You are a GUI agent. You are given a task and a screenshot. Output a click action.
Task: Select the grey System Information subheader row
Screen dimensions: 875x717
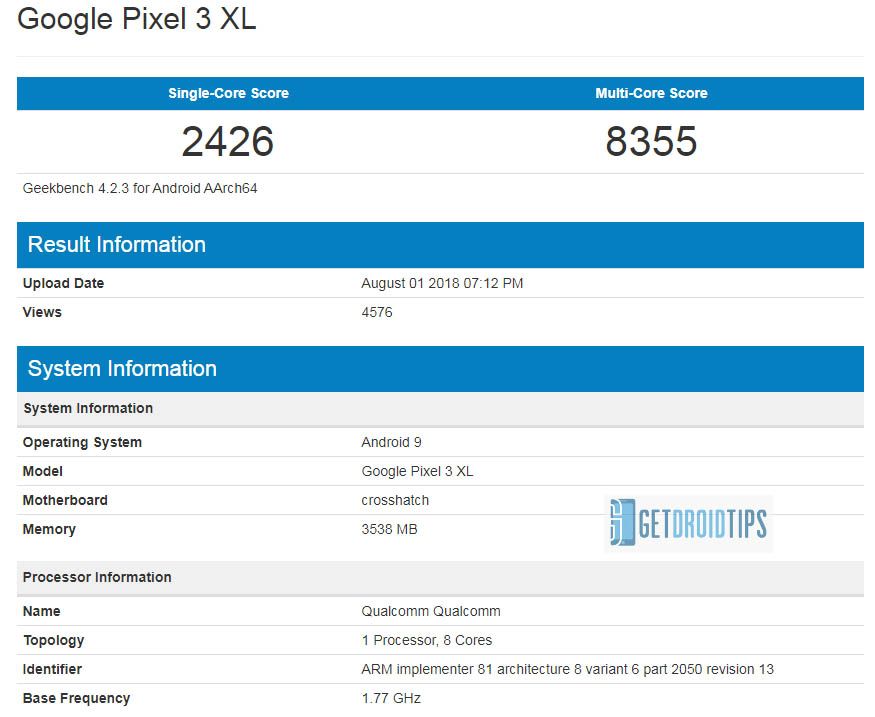[440, 409]
